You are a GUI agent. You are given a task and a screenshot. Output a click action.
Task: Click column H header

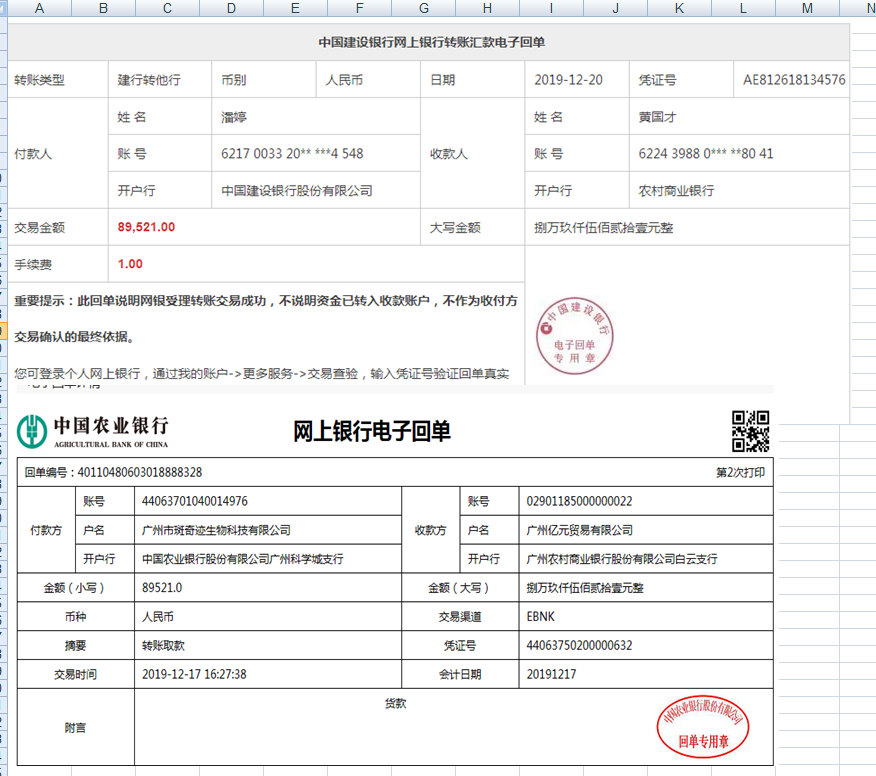tap(487, 9)
